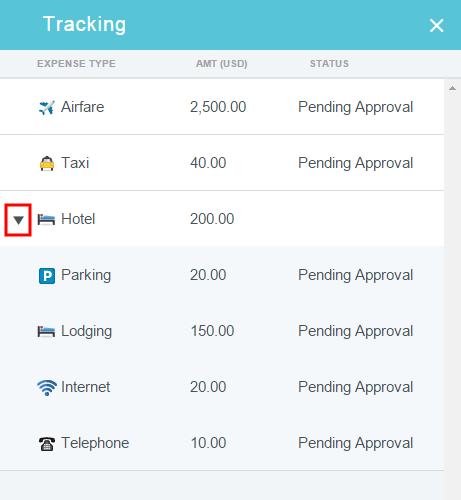Click the Airfare airplane icon
The height and width of the screenshot is (500, 461).
click(47, 107)
